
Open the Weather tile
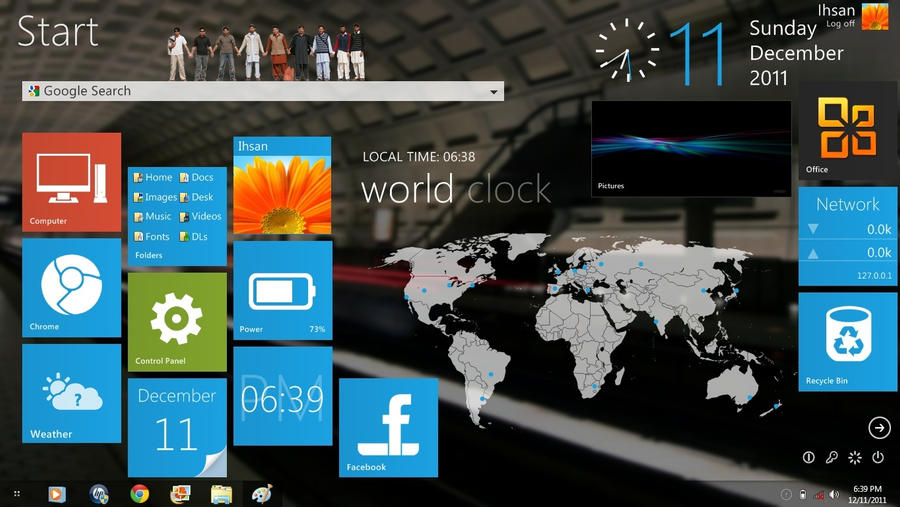tap(72, 393)
